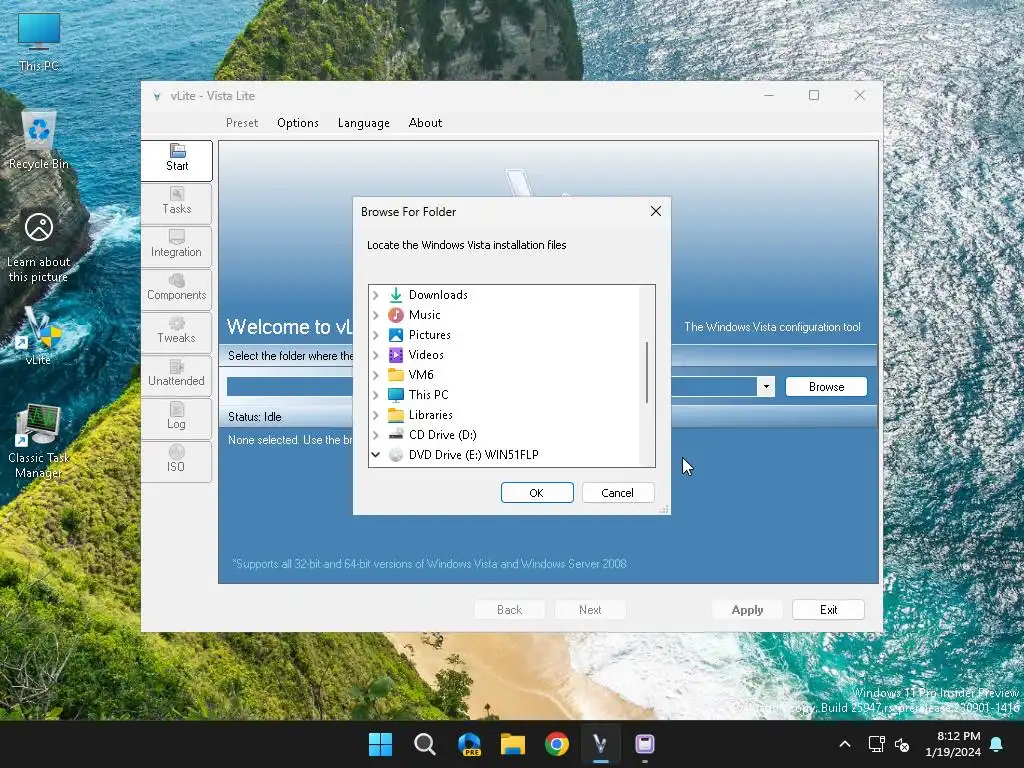Confirm folder selection with OK
This screenshot has width=1024, height=768.
click(x=537, y=492)
